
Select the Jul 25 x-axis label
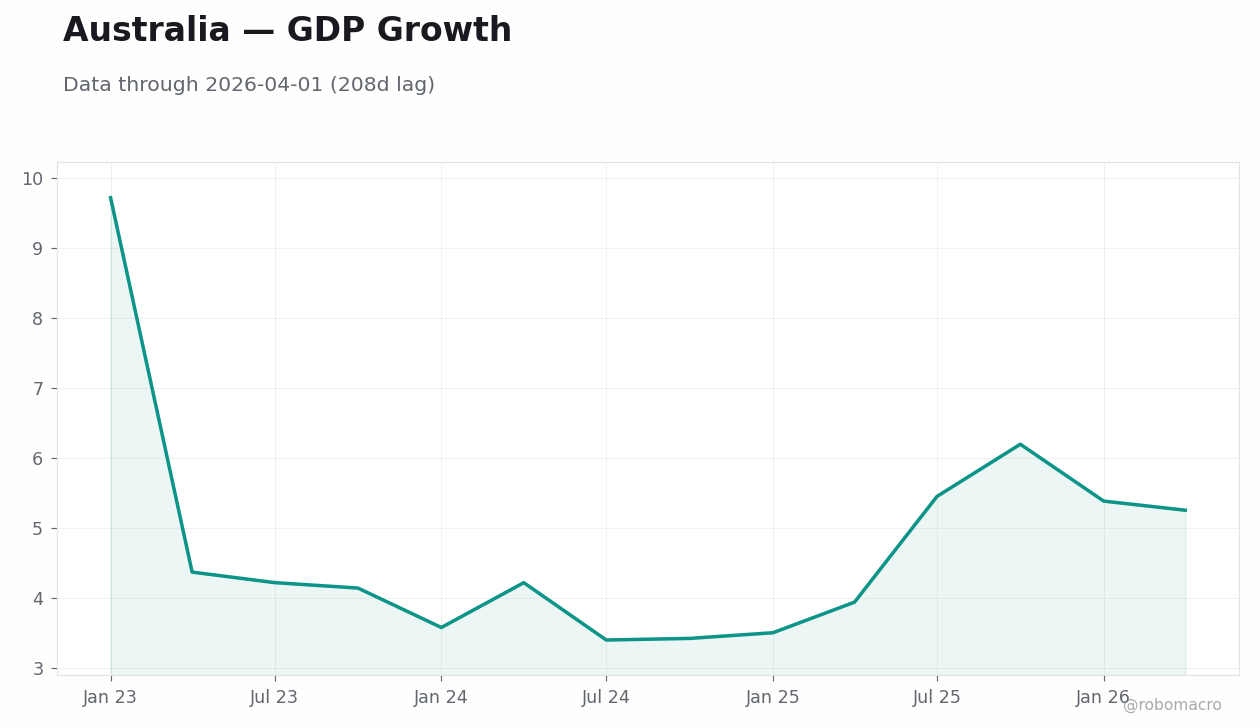click(x=937, y=698)
